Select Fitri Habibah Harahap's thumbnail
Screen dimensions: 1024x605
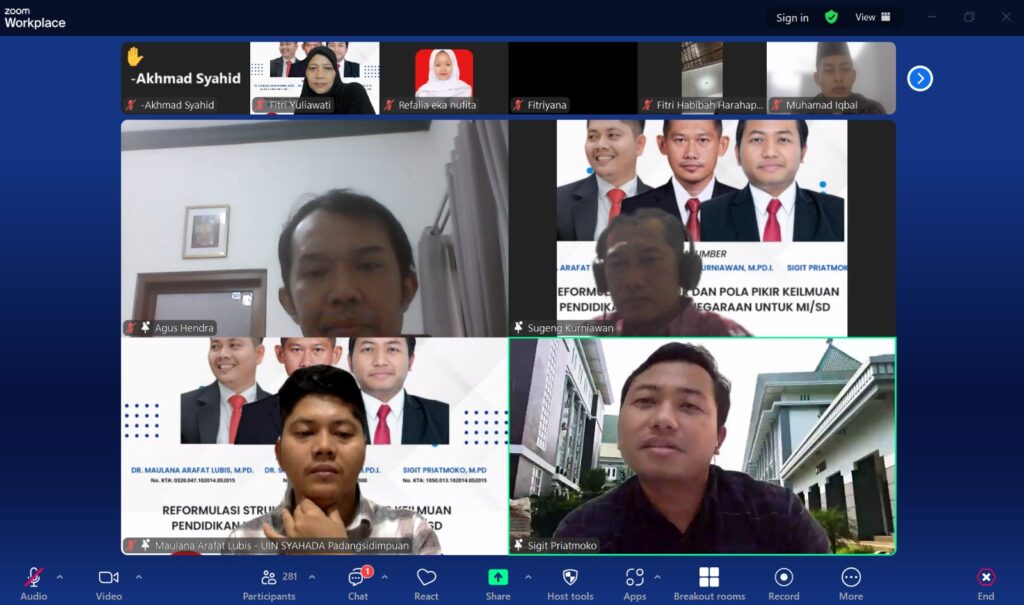[701, 78]
